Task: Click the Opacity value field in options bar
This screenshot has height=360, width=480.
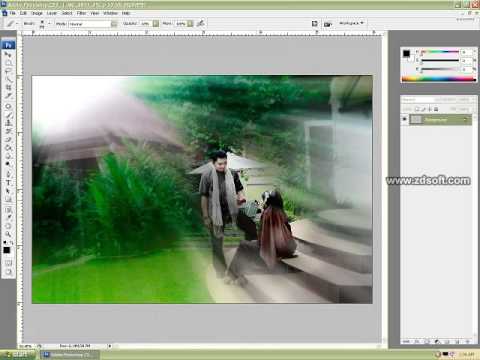Action: [145, 24]
